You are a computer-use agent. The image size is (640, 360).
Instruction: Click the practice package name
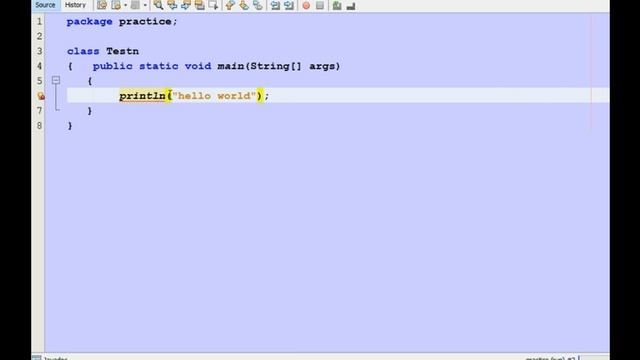(145, 22)
